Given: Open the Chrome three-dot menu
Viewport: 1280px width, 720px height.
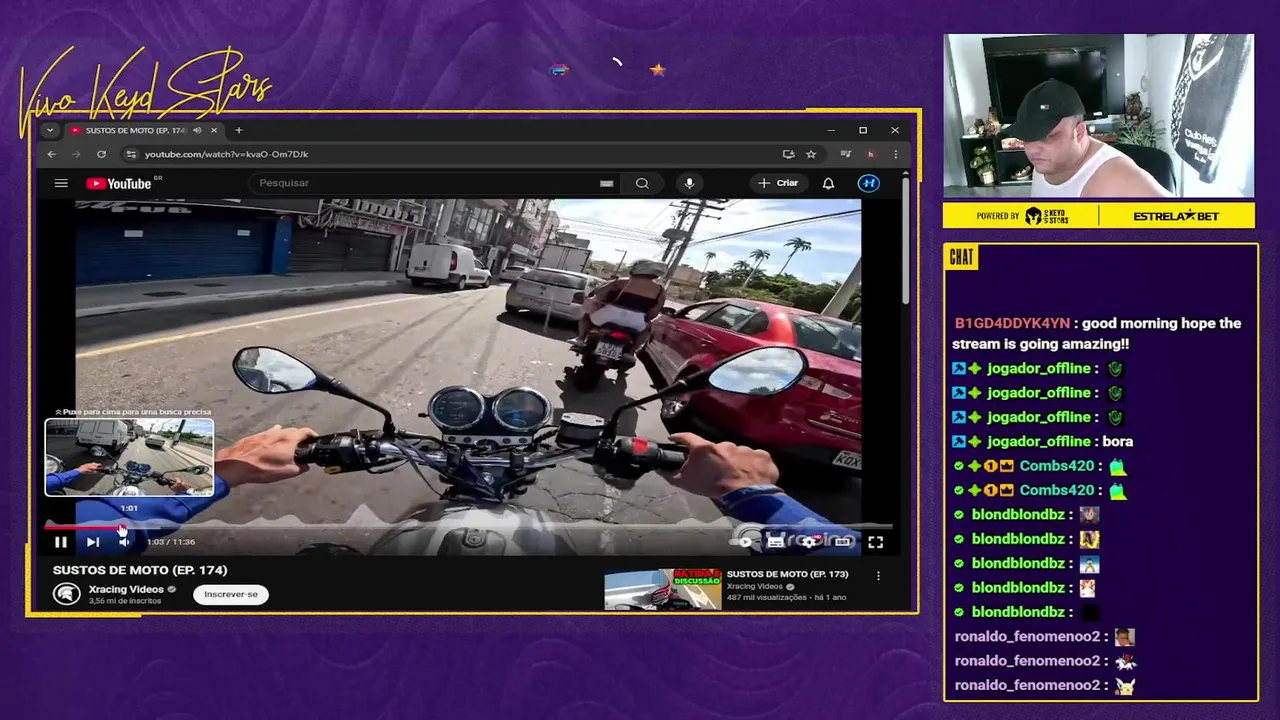Looking at the screenshot, I should pyautogui.click(x=895, y=154).
